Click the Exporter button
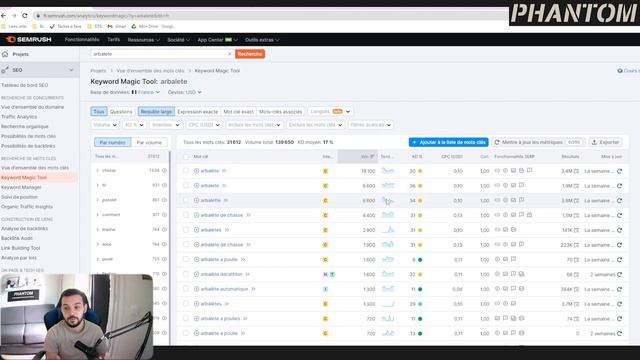This screenshot has width=640, height=360. pyautogui.click(x=605, y=142)
